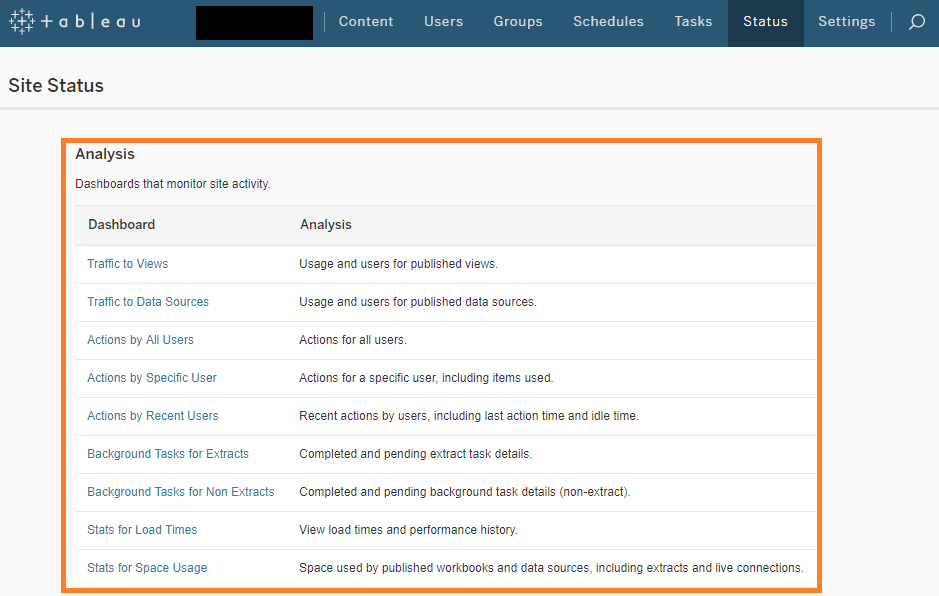Click the Analysis column header
939x596 pixels.
pos(326,225)
